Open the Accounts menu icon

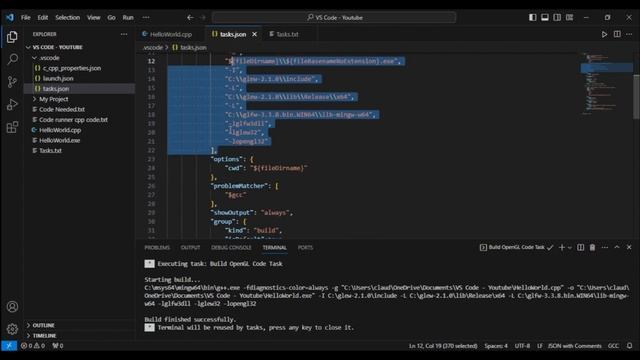pyautogui.click(x=12, y=307)
